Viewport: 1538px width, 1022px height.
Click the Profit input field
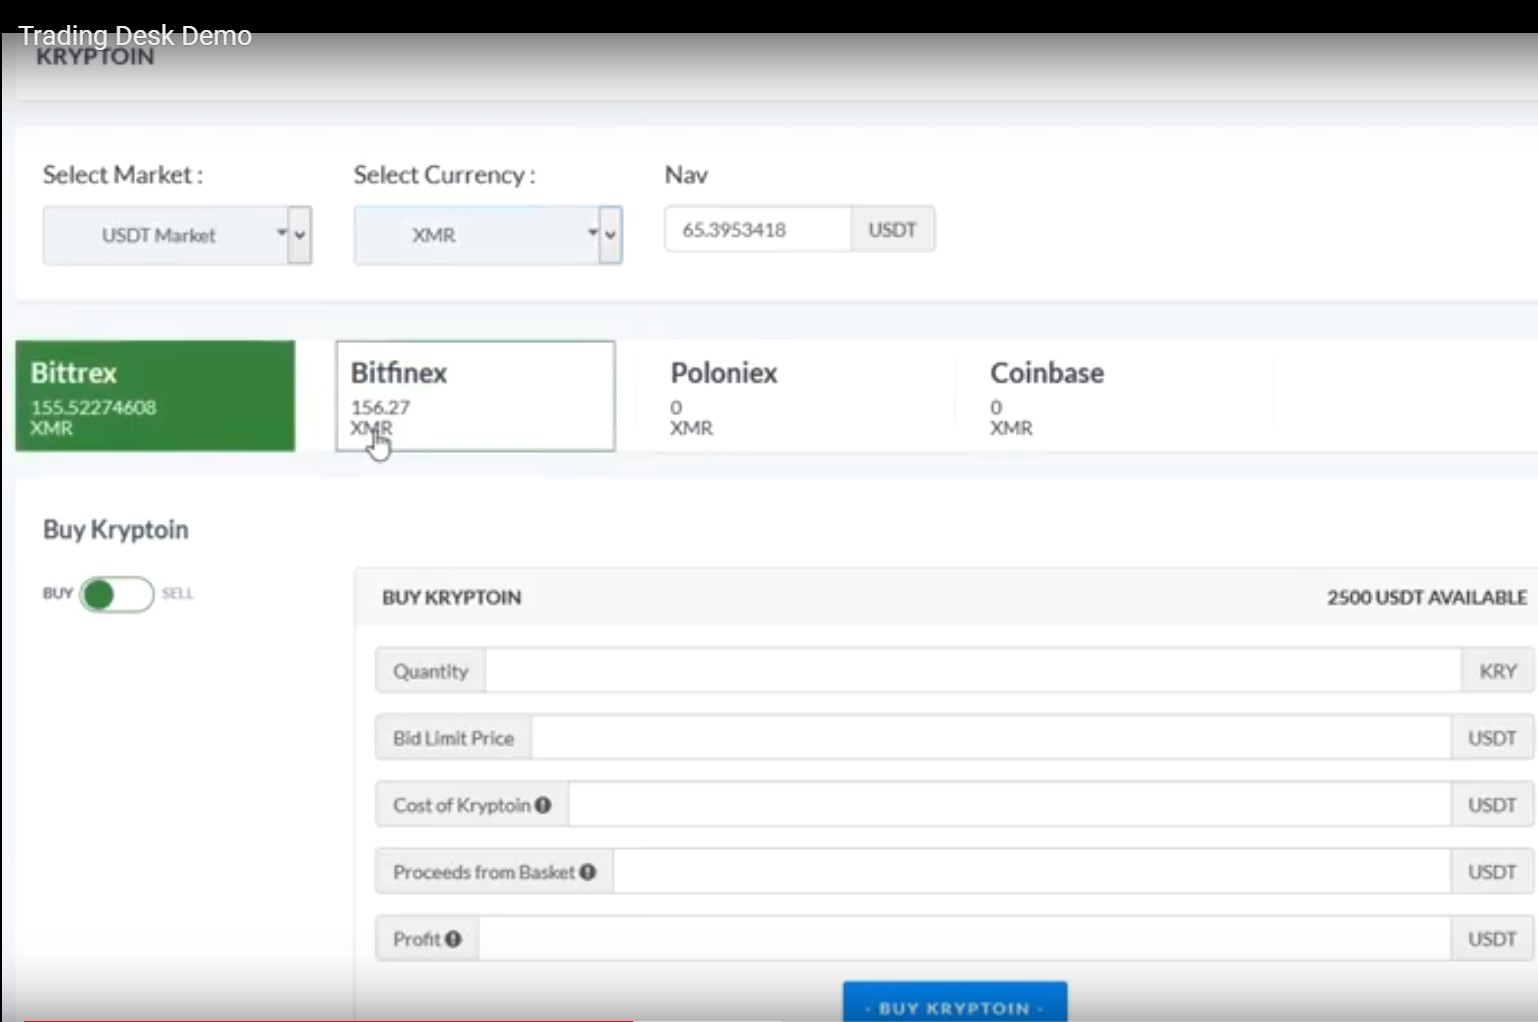[x=965, y=939]
